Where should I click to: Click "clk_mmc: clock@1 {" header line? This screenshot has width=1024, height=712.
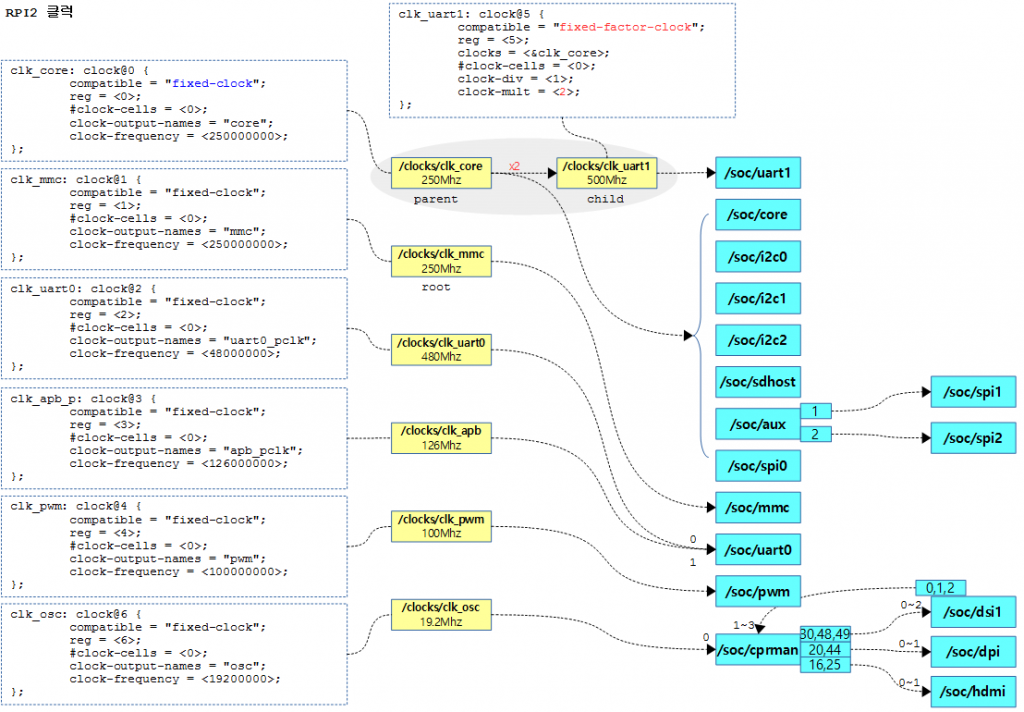click(x=76, y=180)
